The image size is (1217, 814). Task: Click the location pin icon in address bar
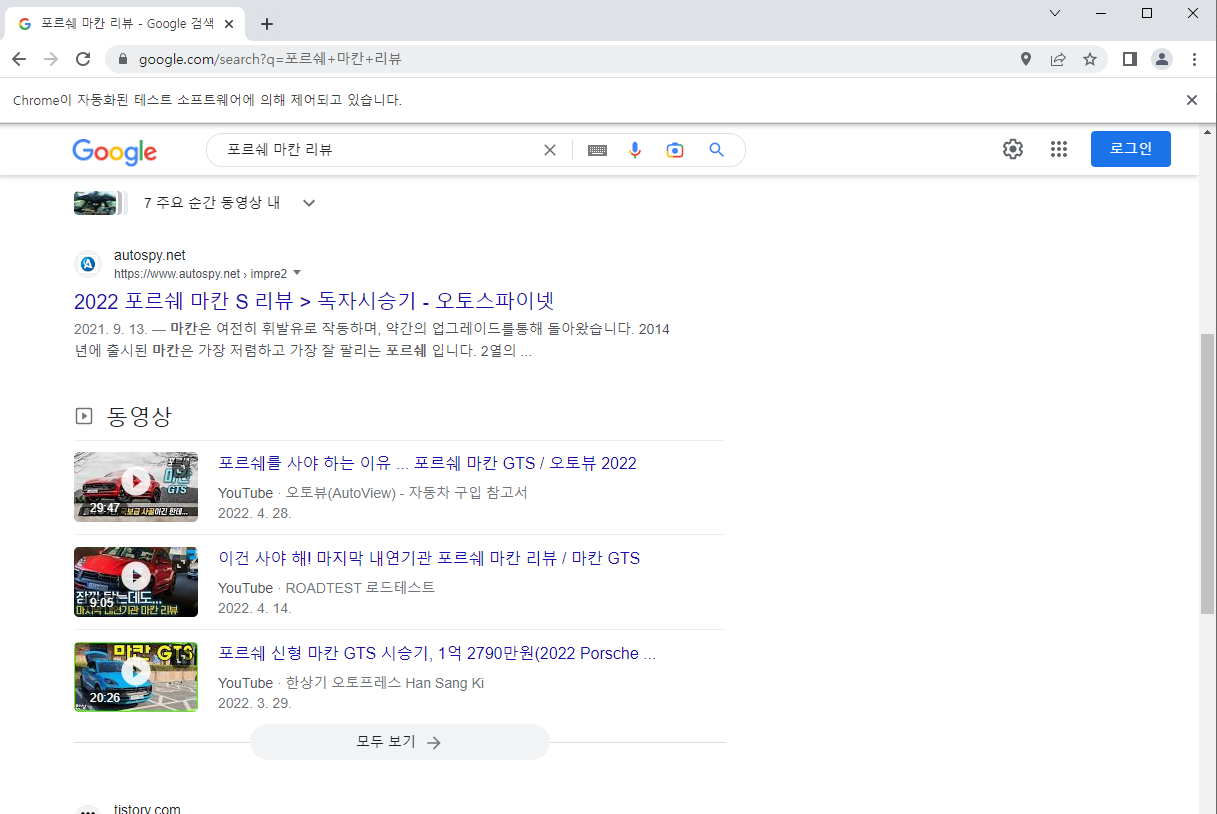(1026, 59)
